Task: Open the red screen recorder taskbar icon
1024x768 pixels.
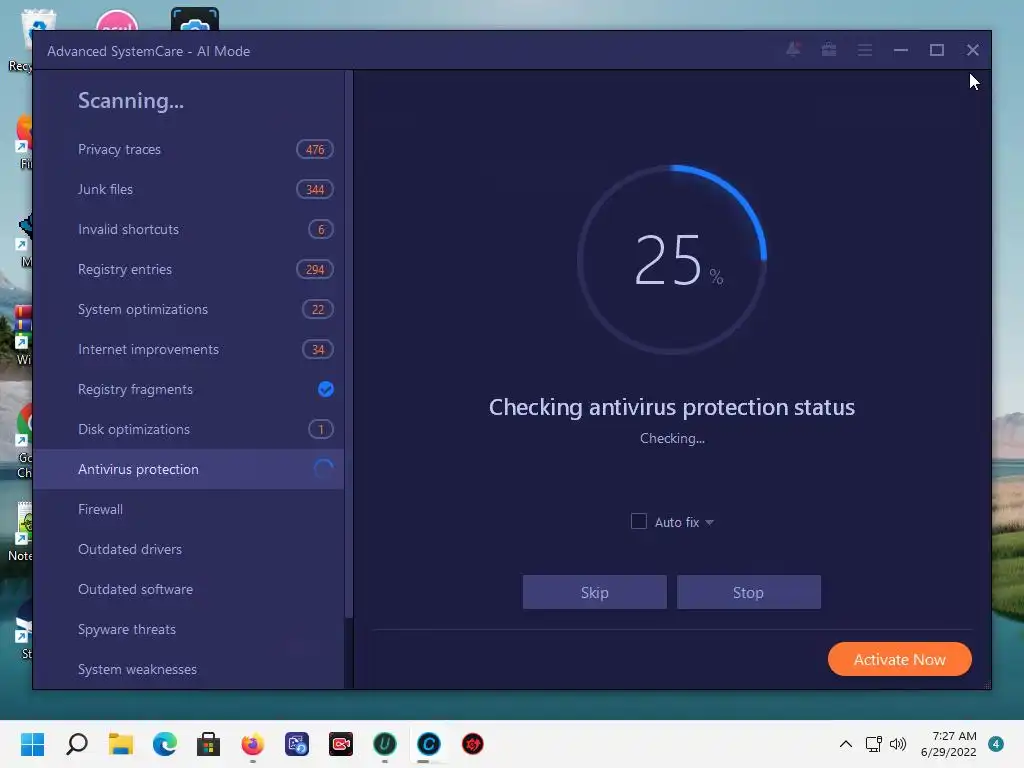Action: pos(341,744)
